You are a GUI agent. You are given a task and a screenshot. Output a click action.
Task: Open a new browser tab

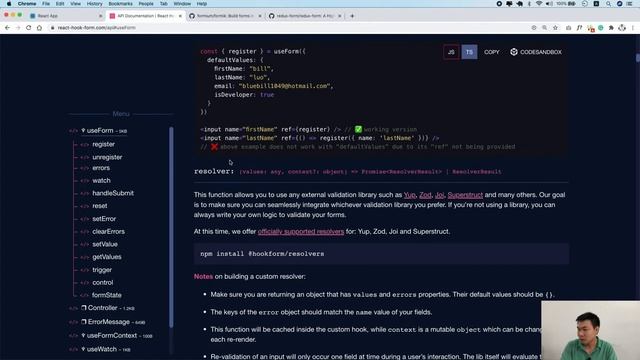pyautogui.click(x=352, y=16)
